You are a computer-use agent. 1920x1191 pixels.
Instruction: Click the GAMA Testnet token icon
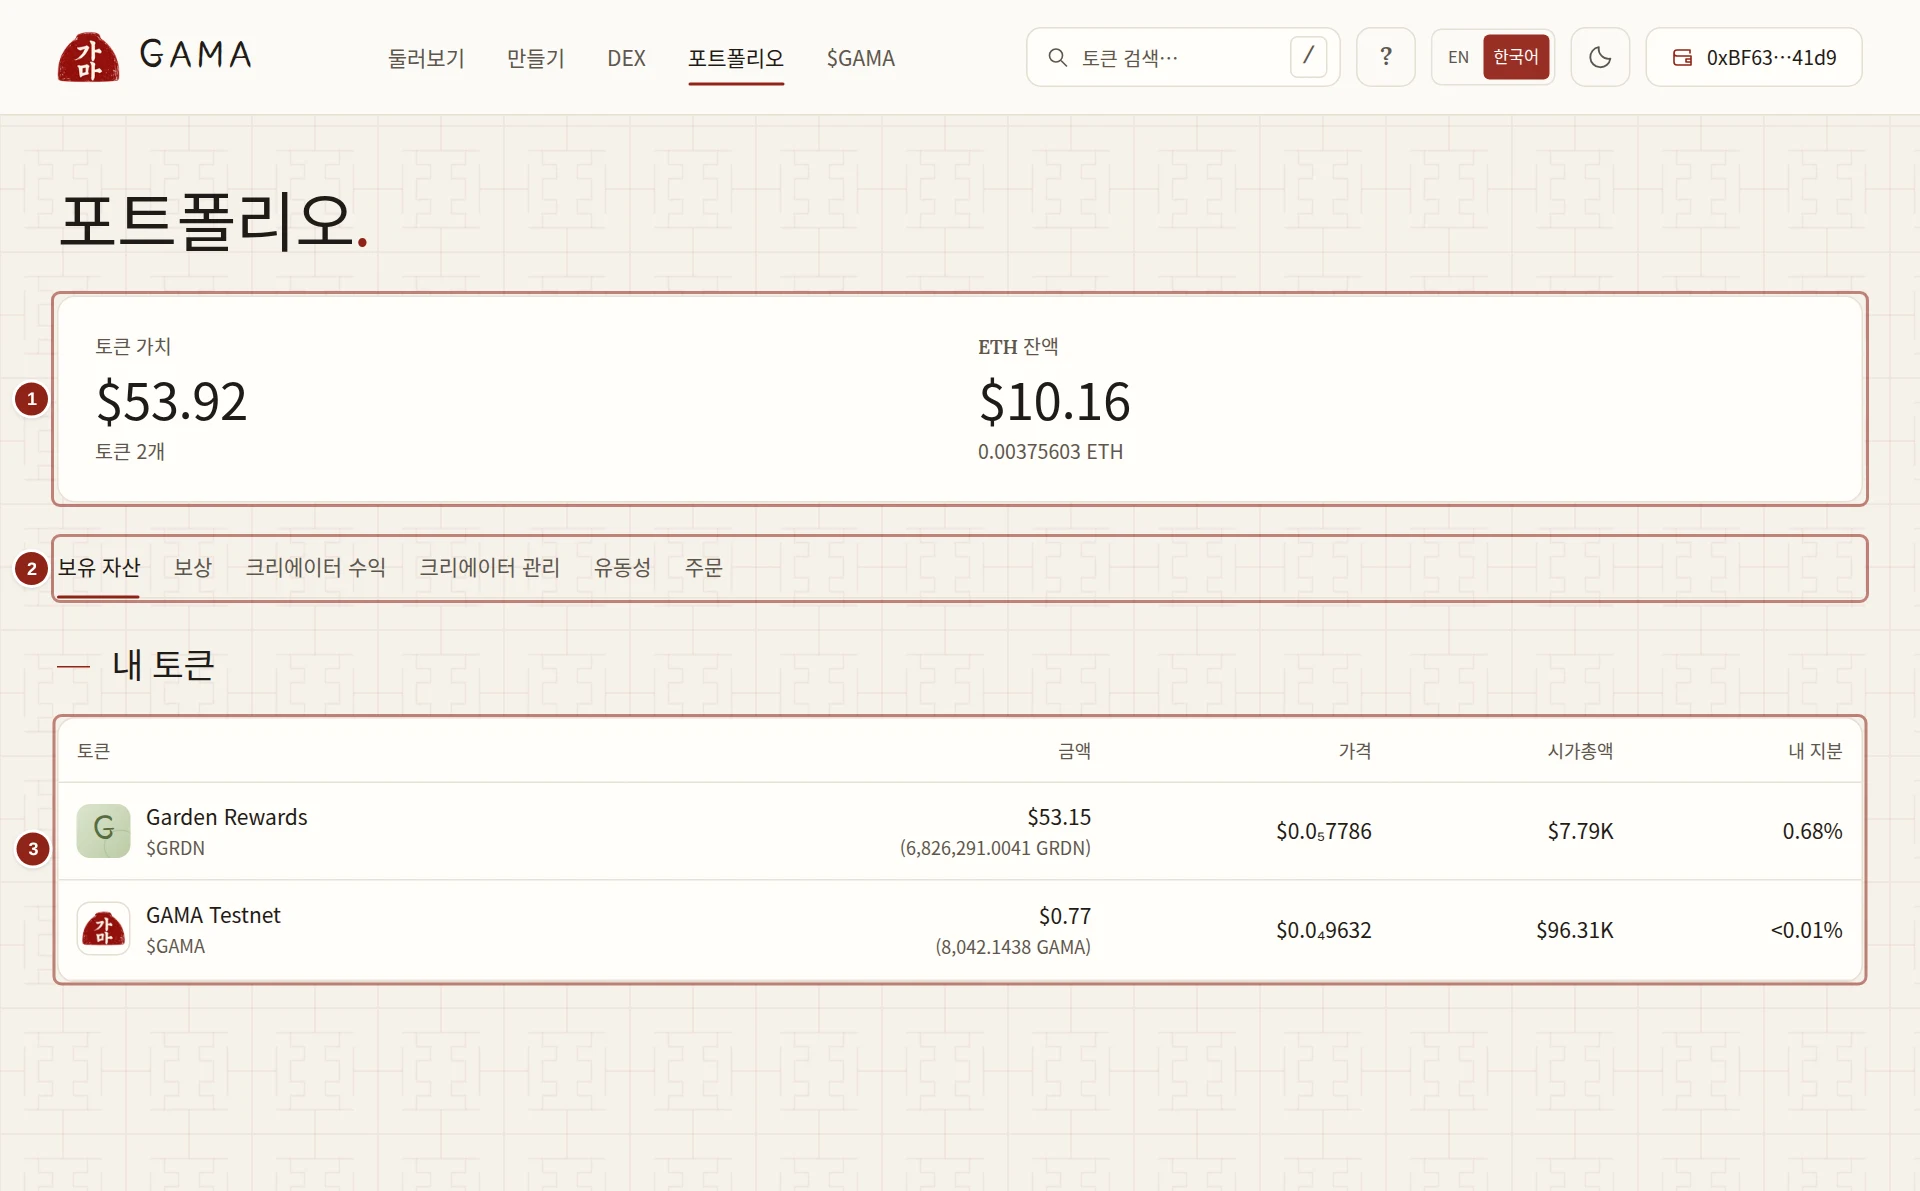103,928
